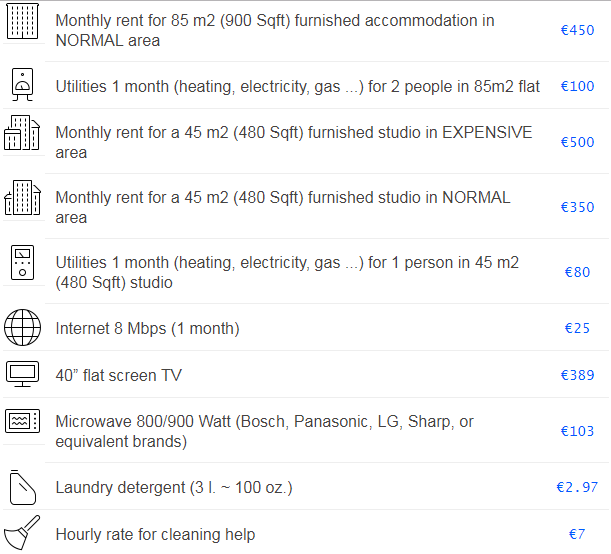Open the €100 utilities price link
This screenshot has height=554, width=611.
point(577,87)
